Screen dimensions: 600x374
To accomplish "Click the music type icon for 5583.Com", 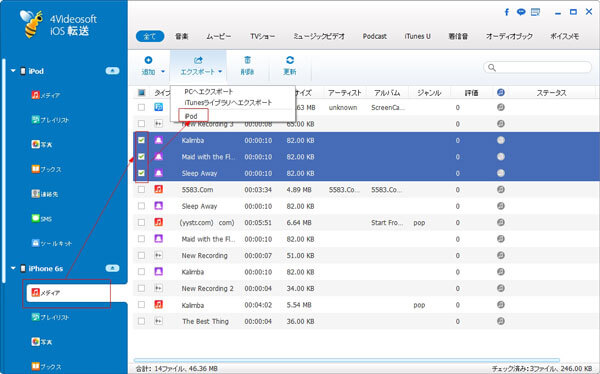I will coord(158,189).
